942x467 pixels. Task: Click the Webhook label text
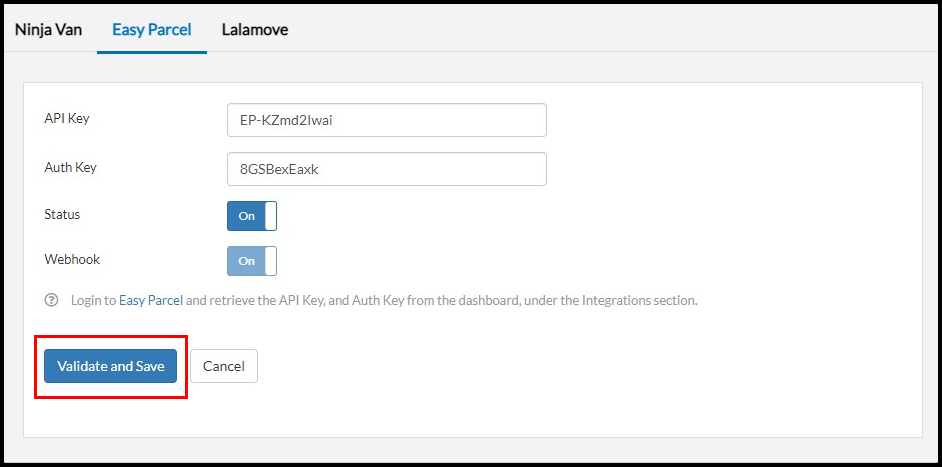coord(72,259)
